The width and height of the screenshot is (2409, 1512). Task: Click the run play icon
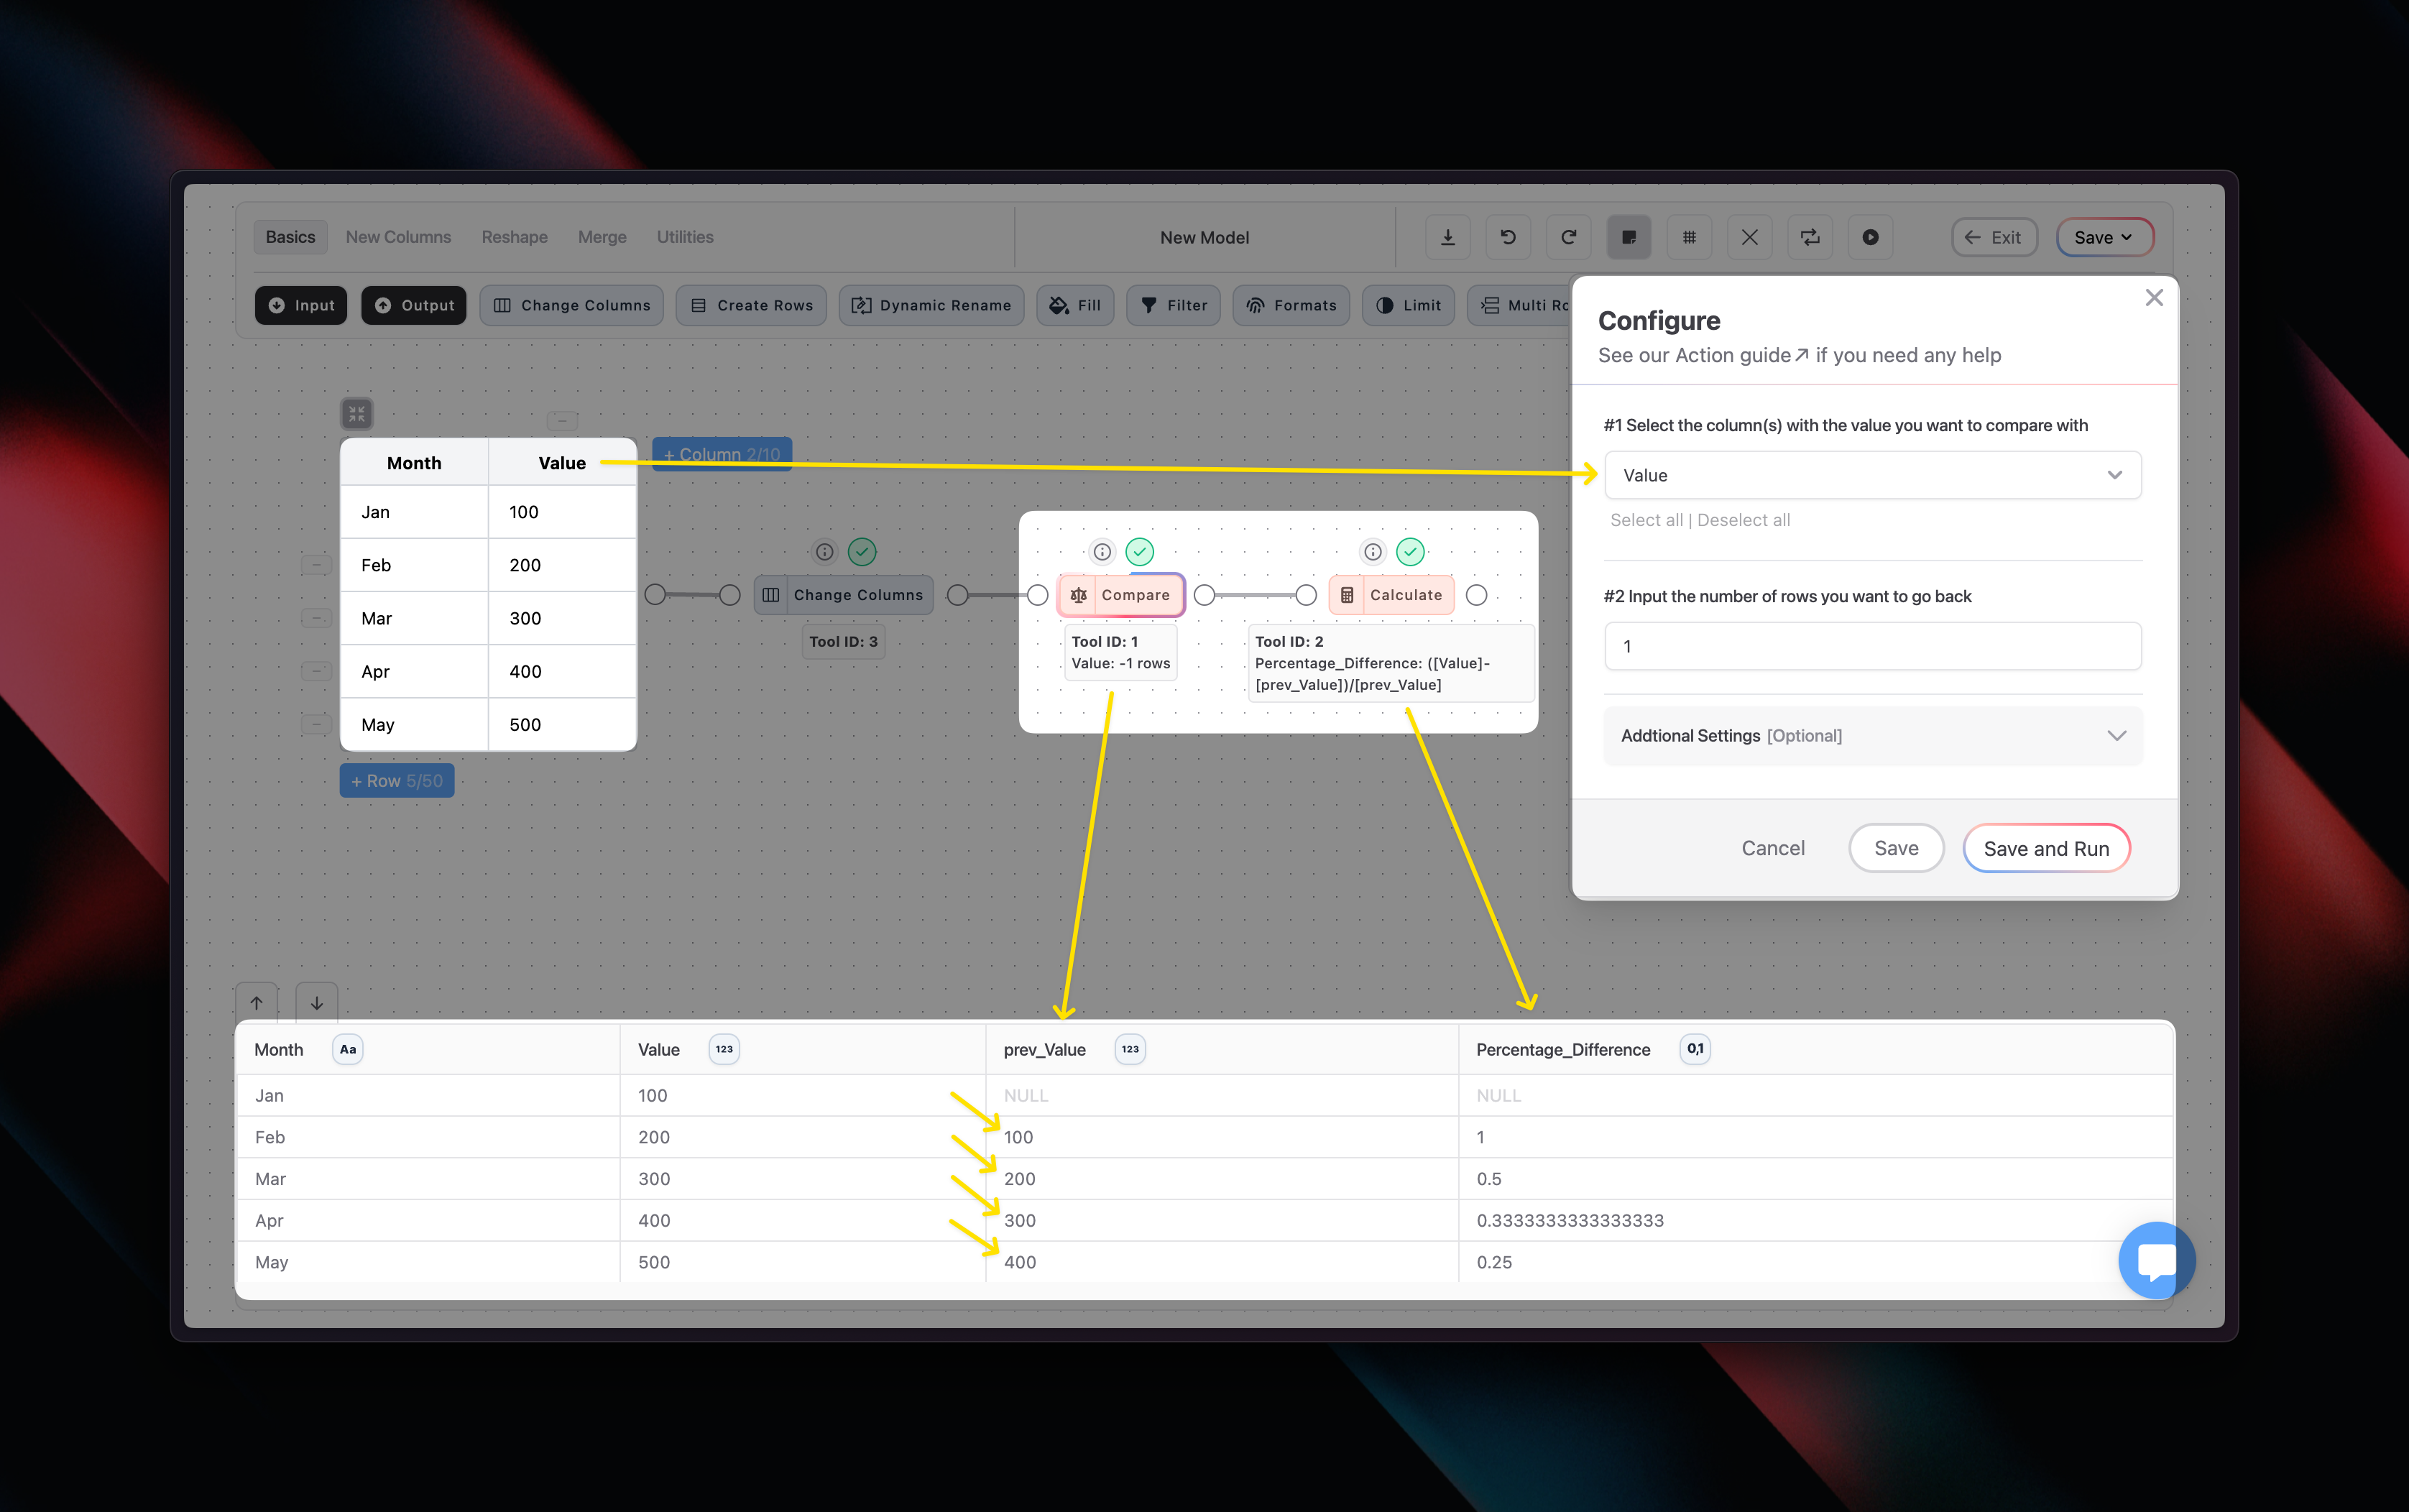coord(1870,237)
